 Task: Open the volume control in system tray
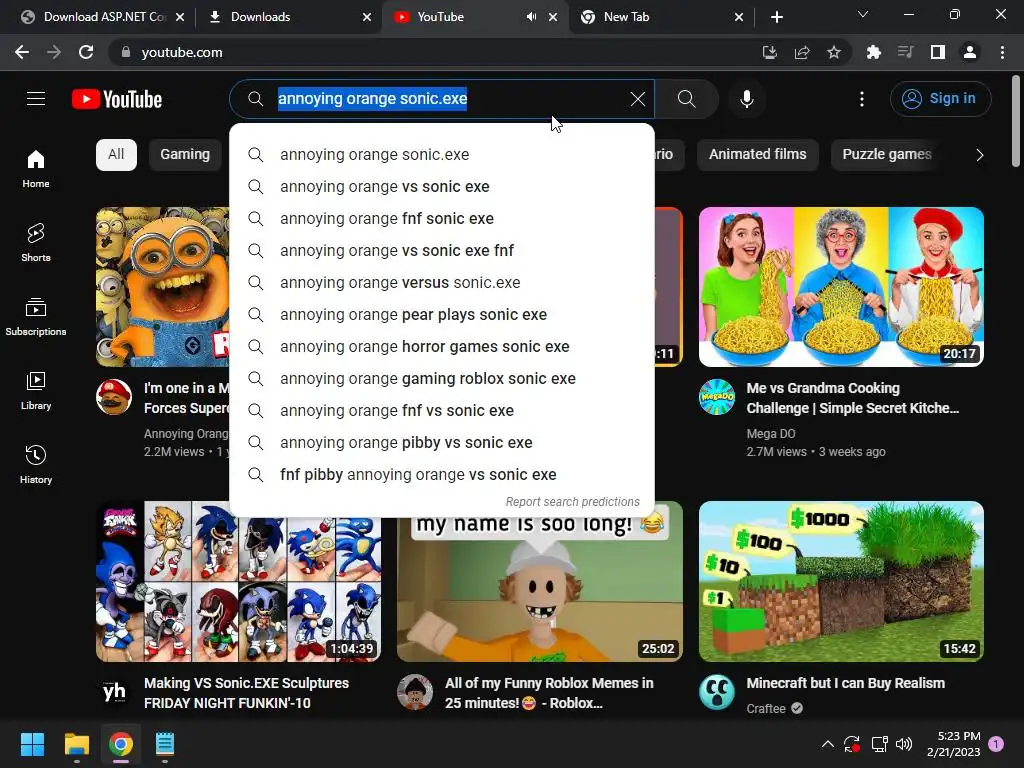[904, 744]
